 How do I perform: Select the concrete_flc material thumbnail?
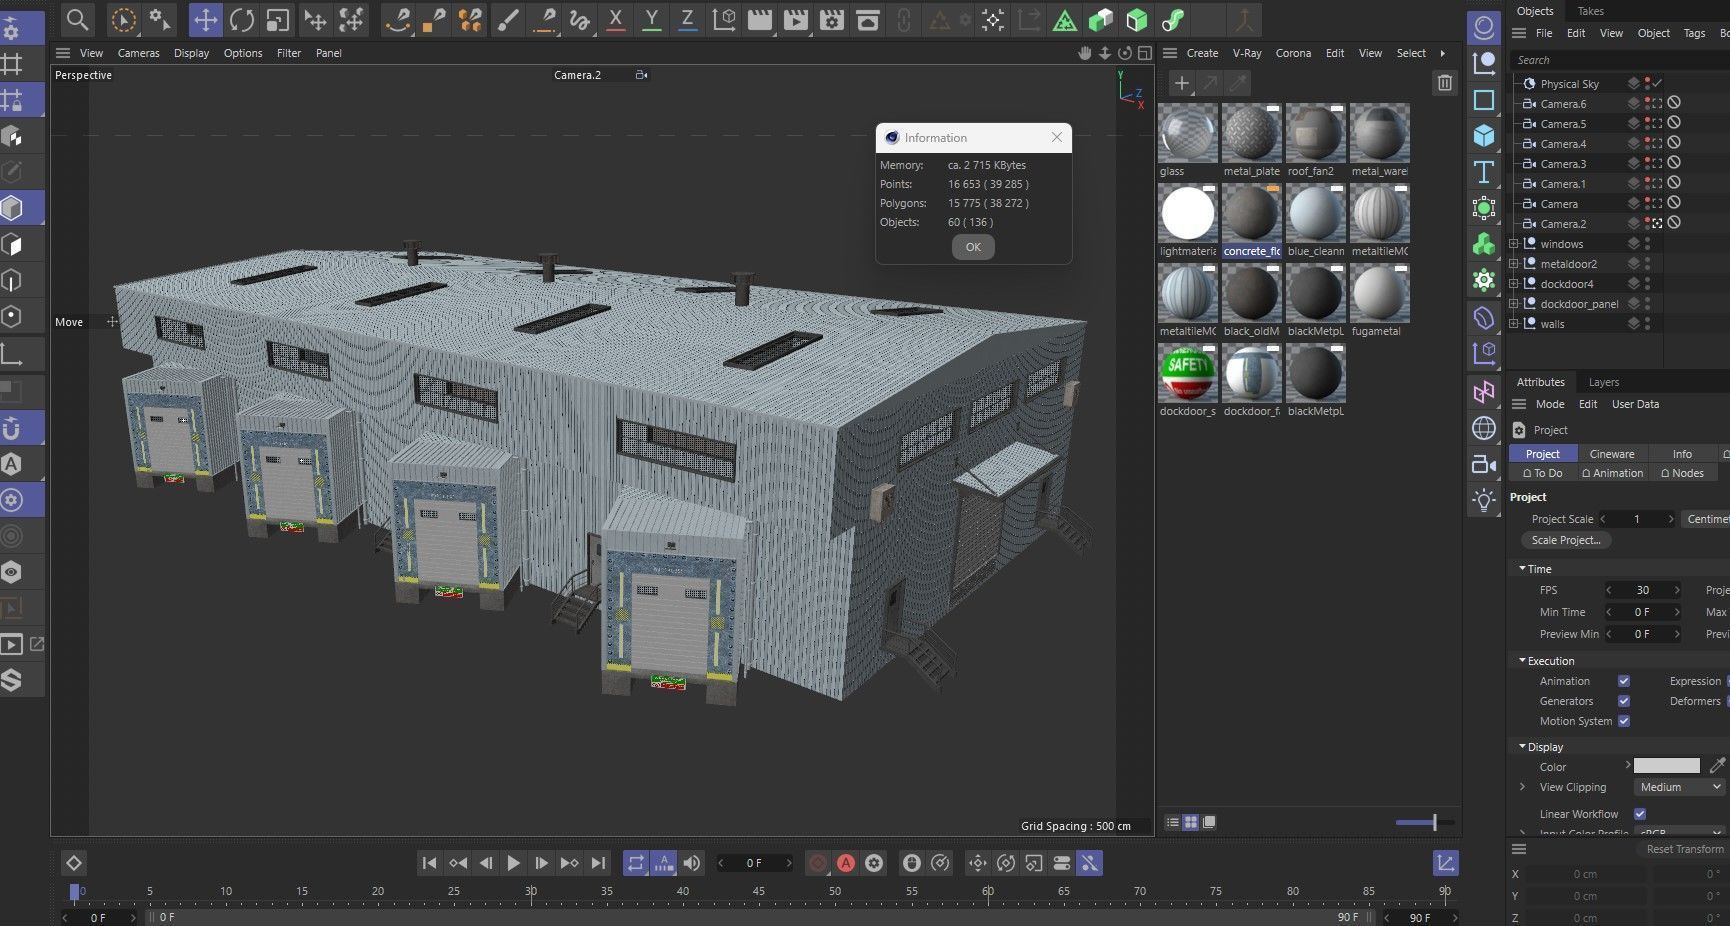[1251, 213]
